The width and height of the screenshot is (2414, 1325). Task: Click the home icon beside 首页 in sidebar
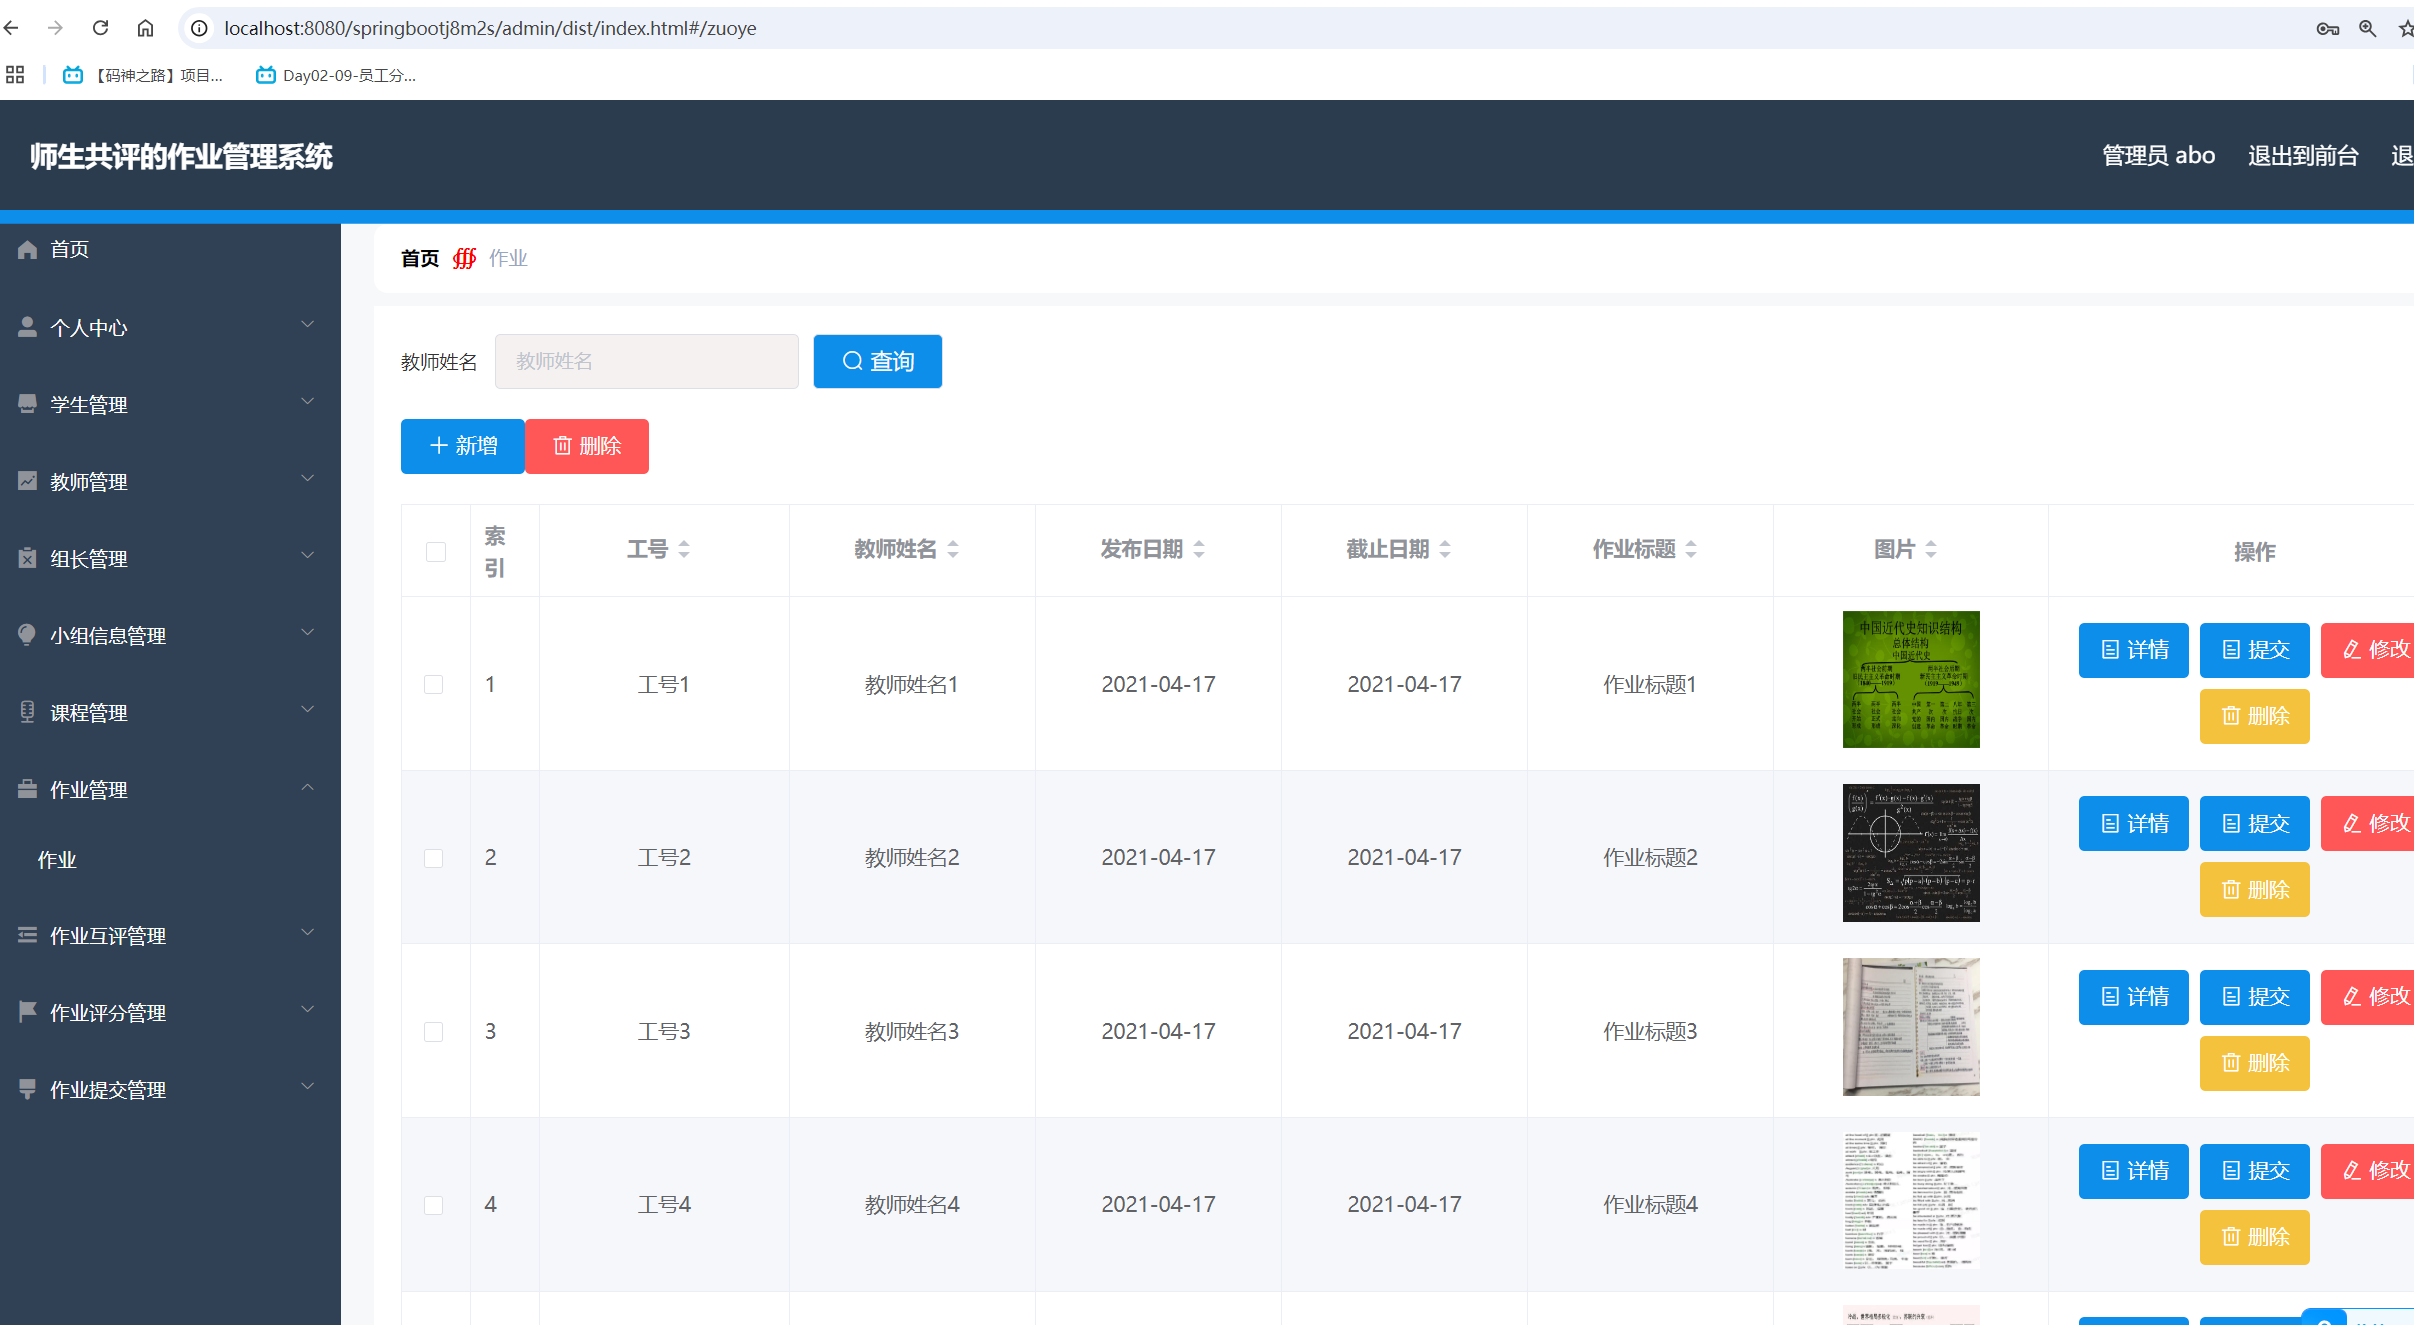(27, 250)
